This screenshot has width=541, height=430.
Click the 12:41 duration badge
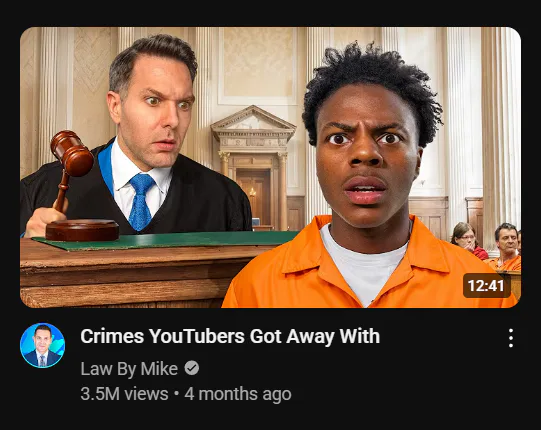coord(486,286)
